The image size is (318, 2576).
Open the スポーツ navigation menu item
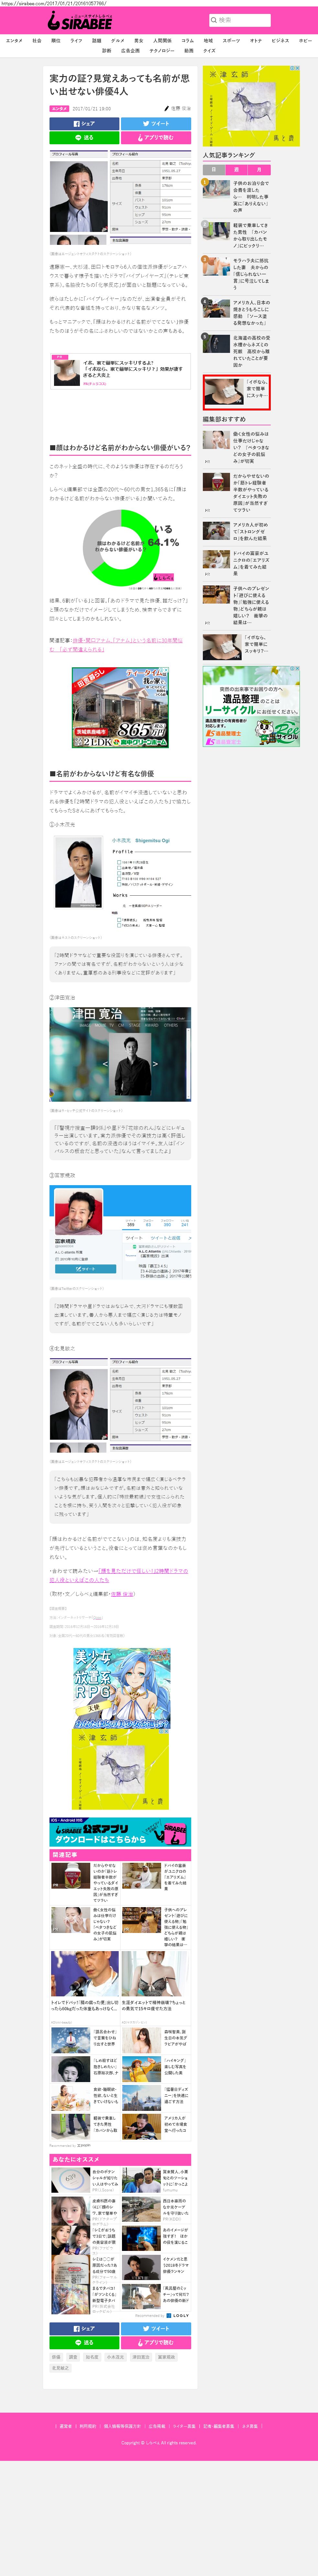[x=231, y=41]
